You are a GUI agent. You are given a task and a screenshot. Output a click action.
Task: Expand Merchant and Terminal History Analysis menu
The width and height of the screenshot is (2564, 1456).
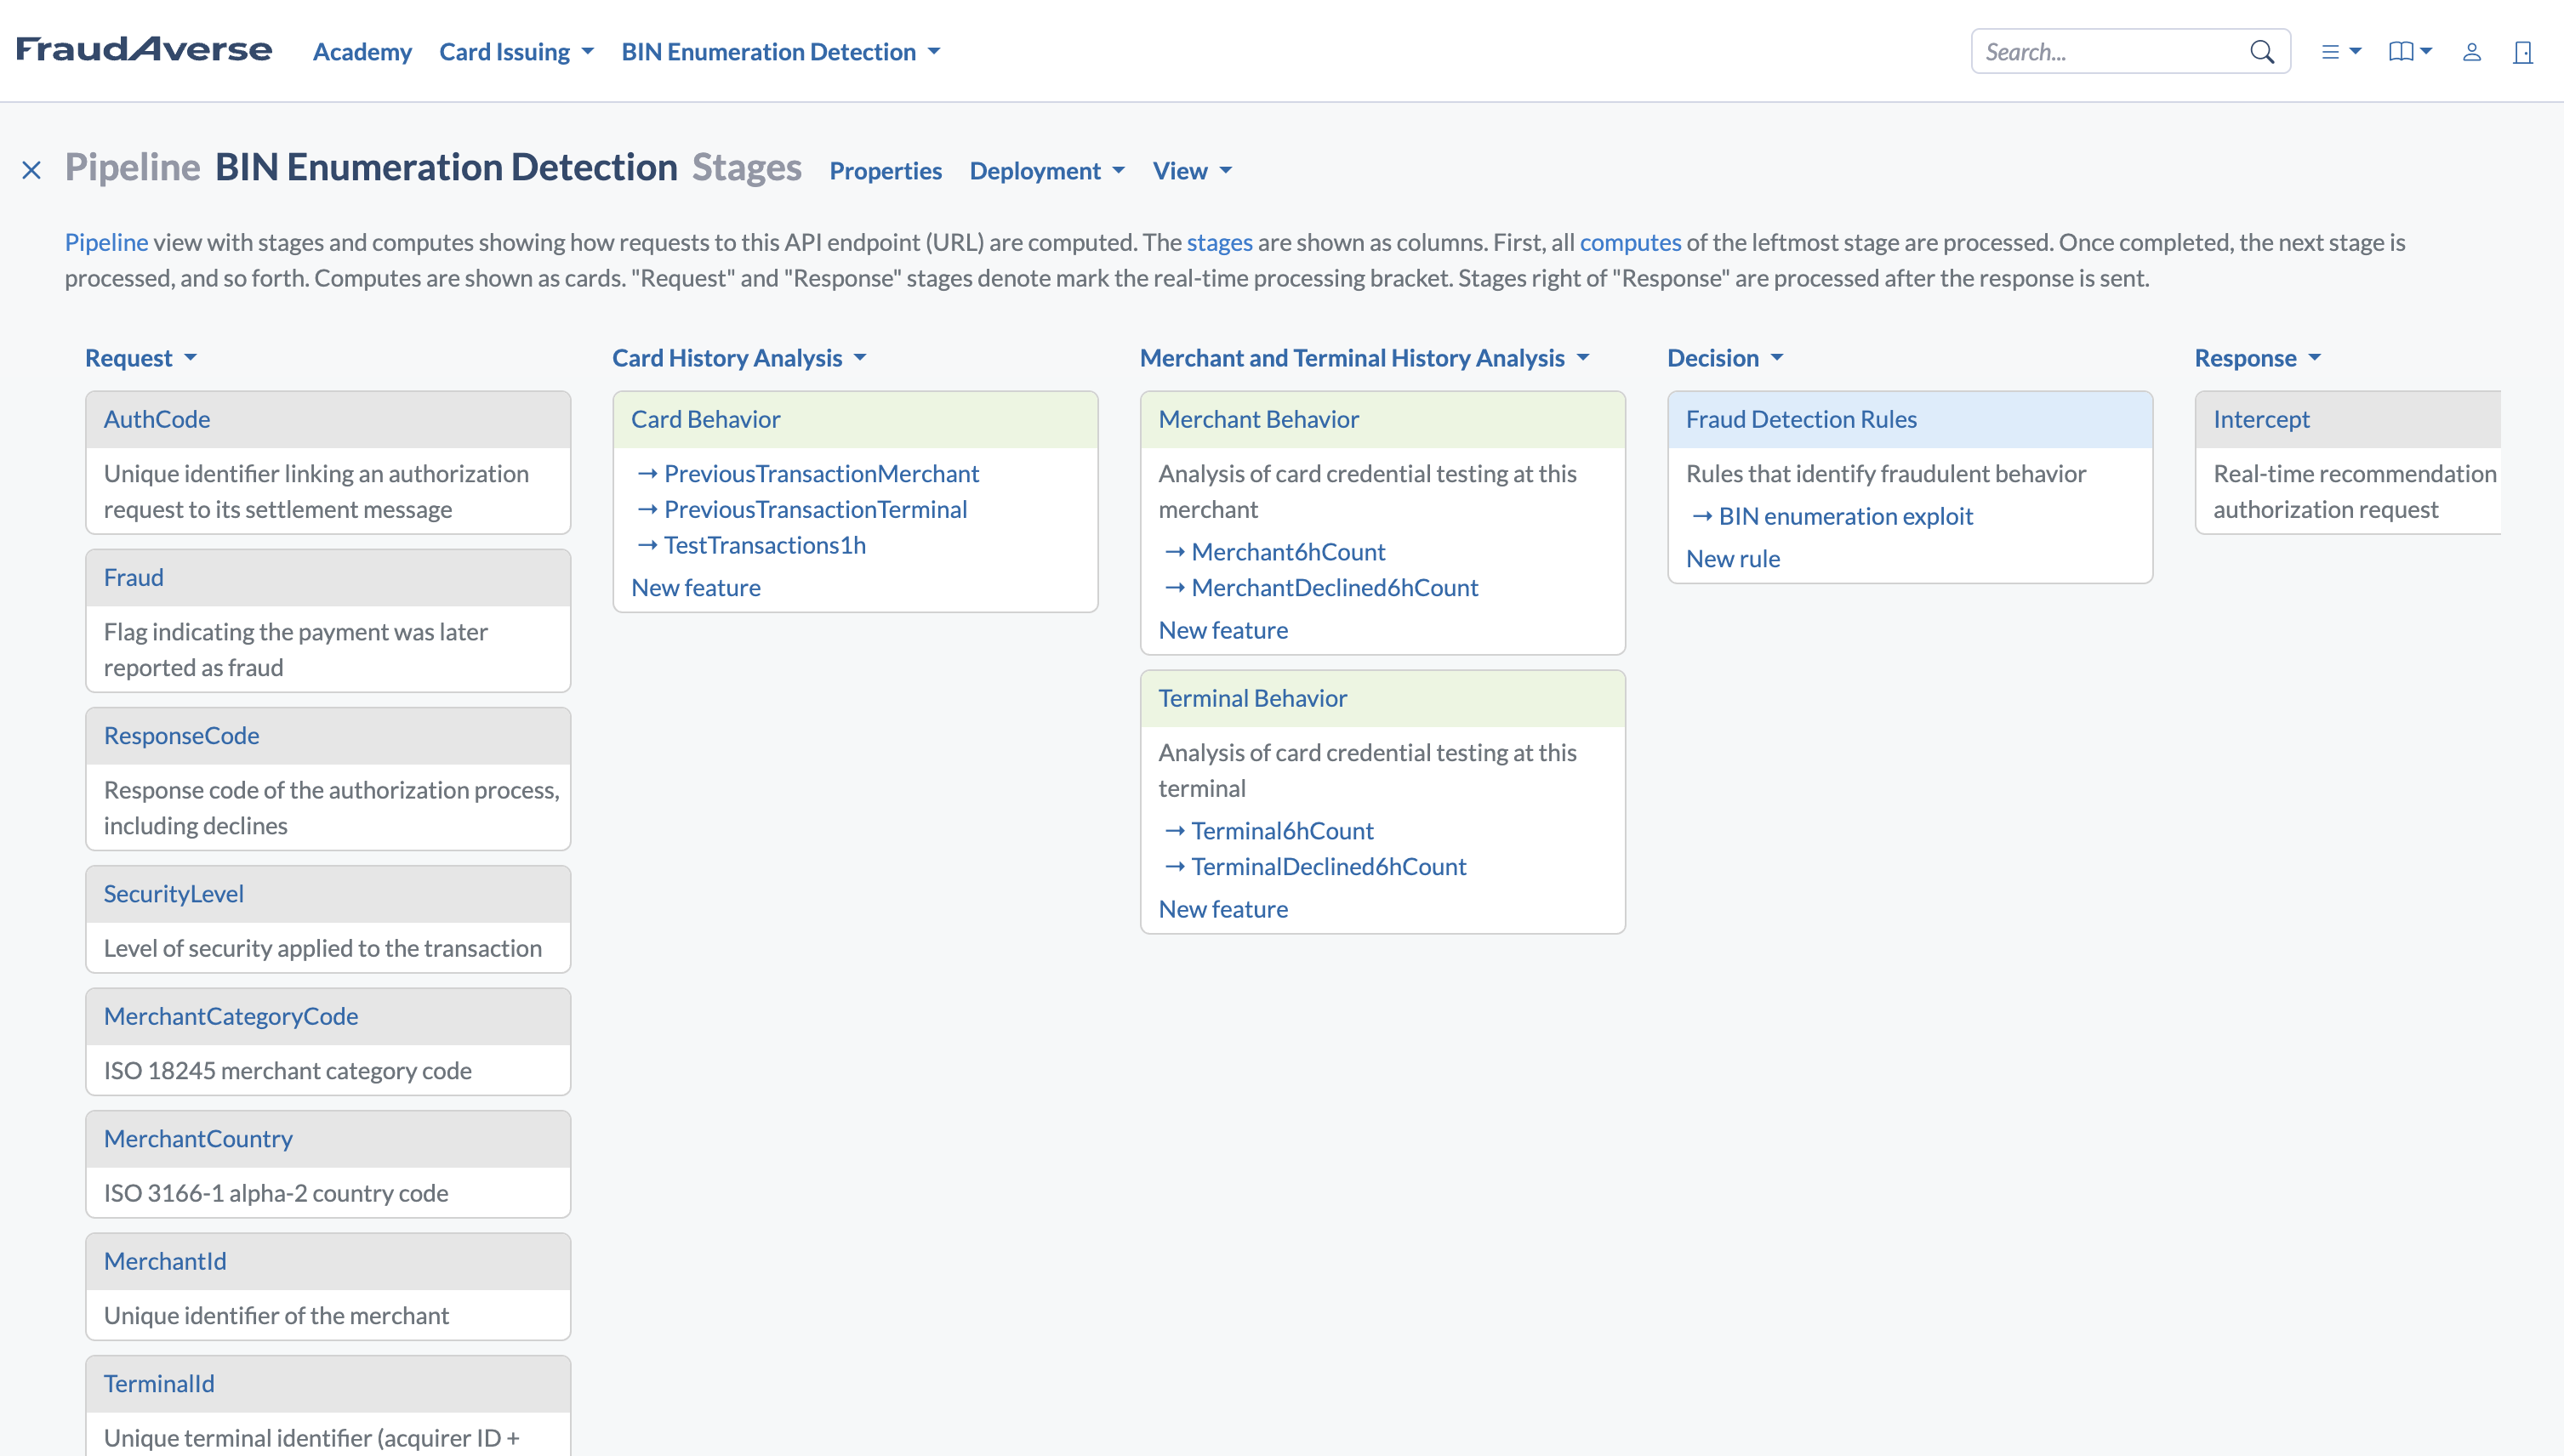point(1365,358)
